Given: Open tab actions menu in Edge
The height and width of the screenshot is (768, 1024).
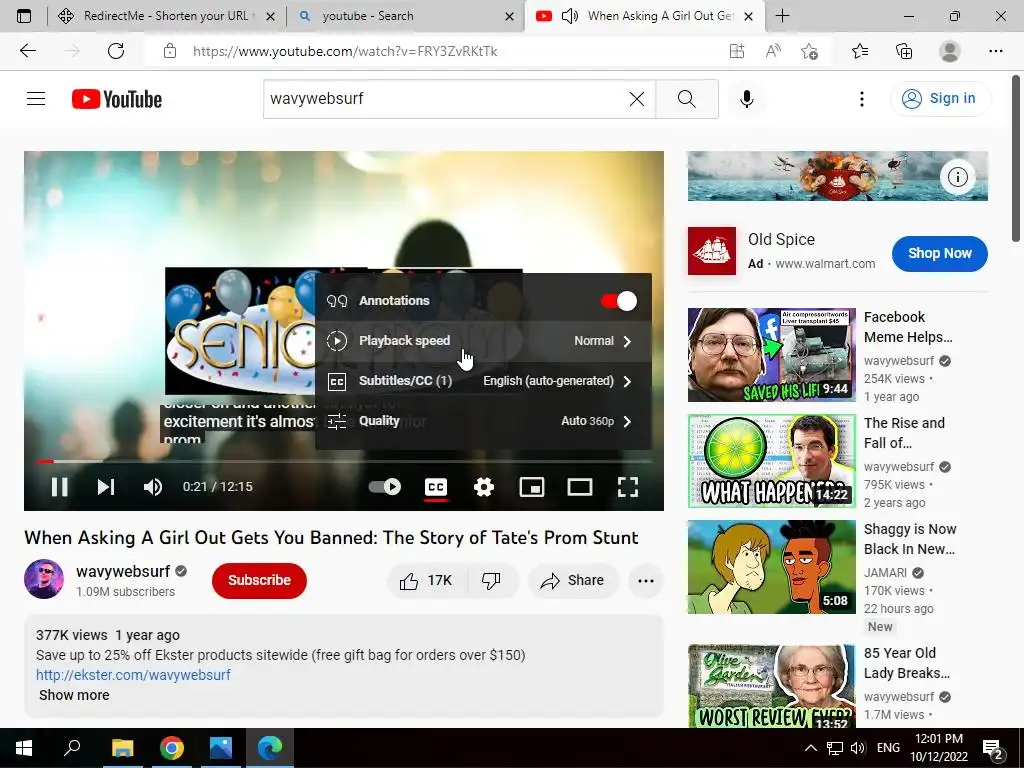Looking at the screenshot, I should pos(24,16).
